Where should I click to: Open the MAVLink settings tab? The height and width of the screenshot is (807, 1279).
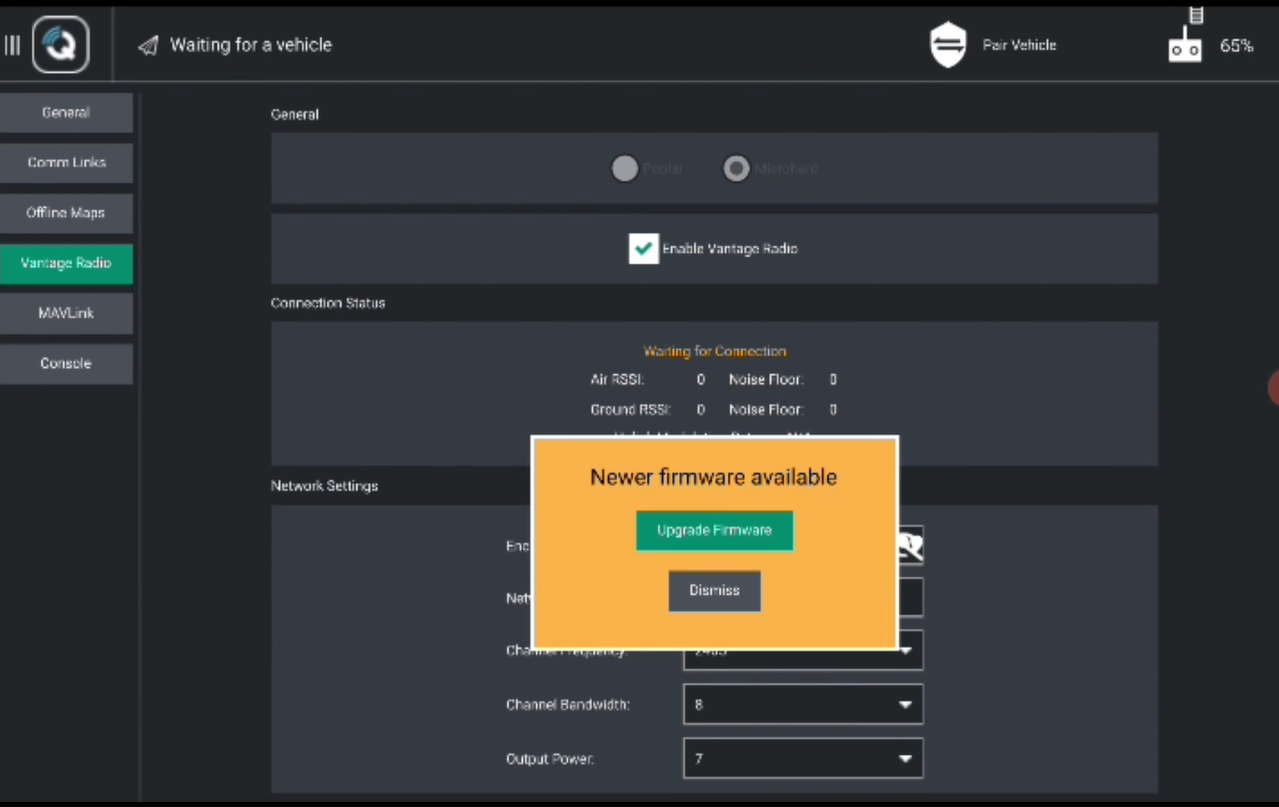[66, 314]
